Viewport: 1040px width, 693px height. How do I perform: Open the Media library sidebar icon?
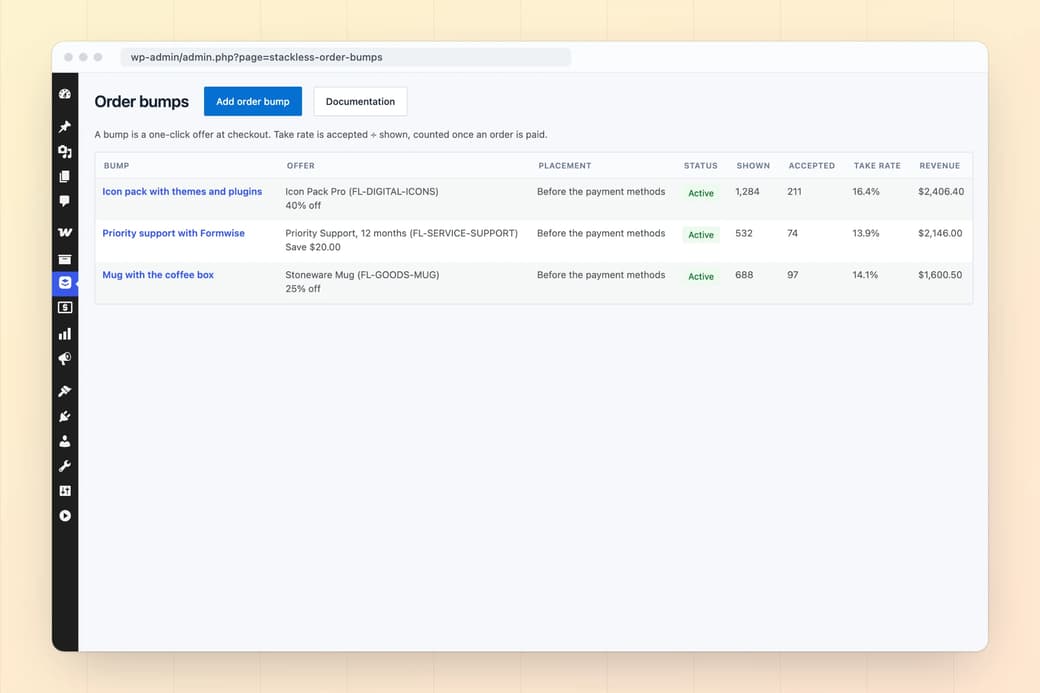point(65,152)
